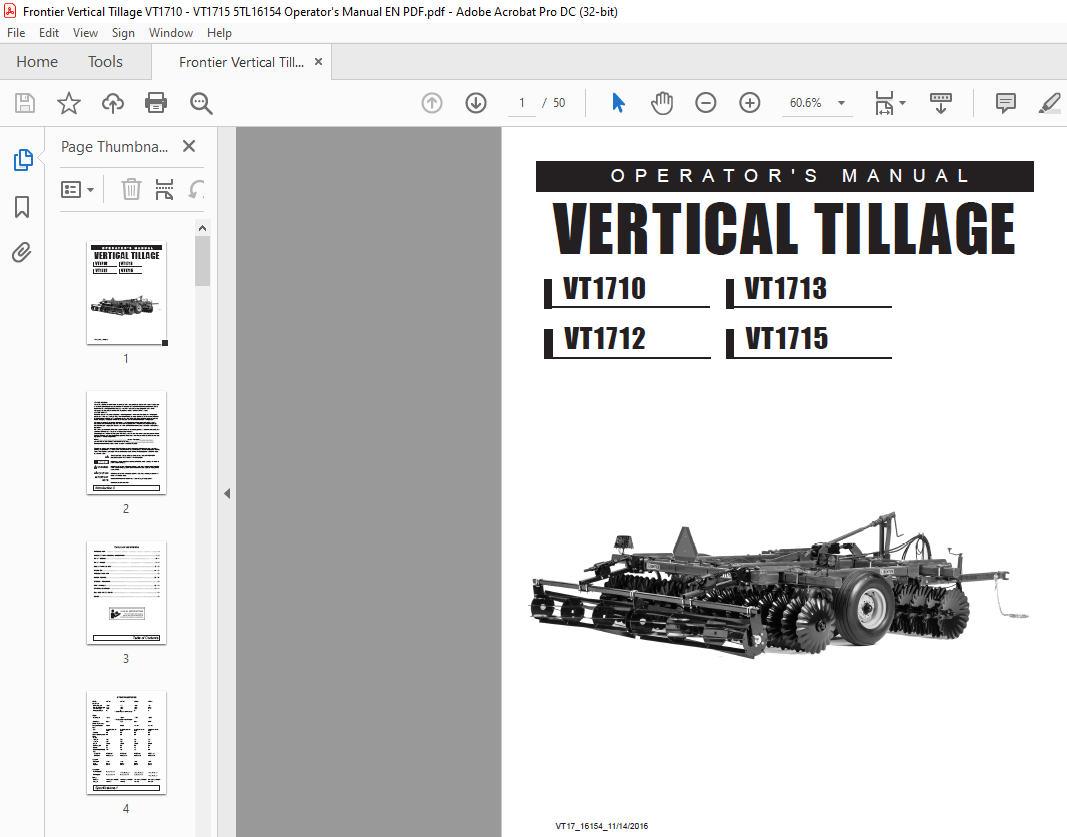Open the Bookmarks sidebar panel
This screenshot has width=1067, height=837.
(22, 207)
